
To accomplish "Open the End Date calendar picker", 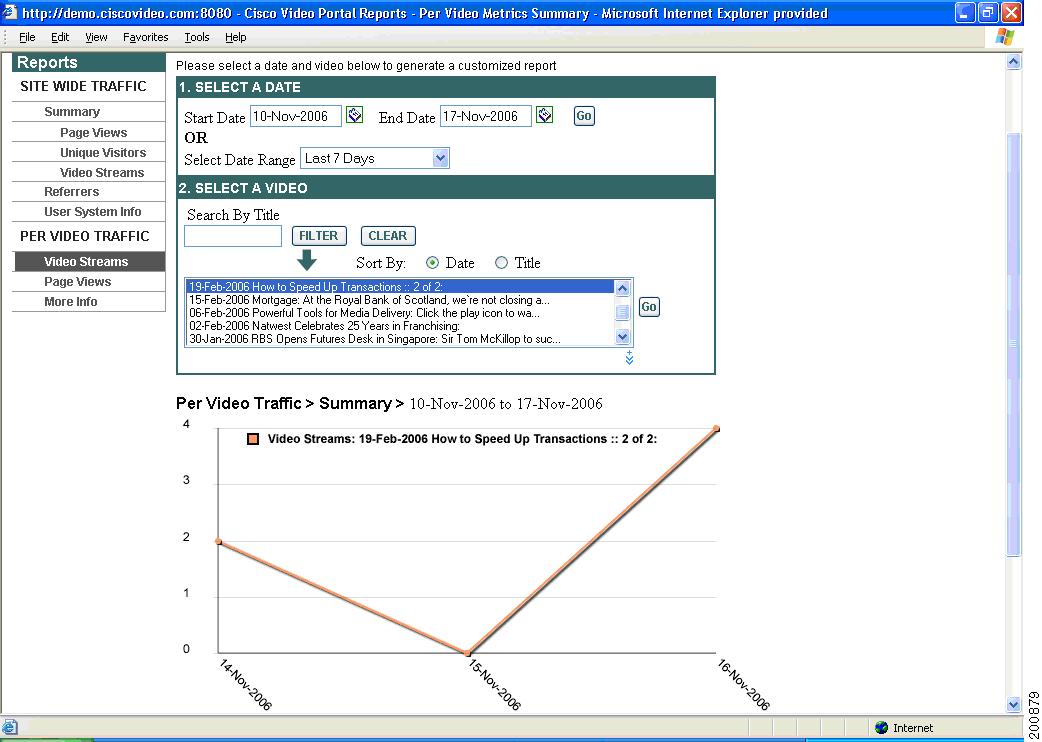I will pos(544,115).
